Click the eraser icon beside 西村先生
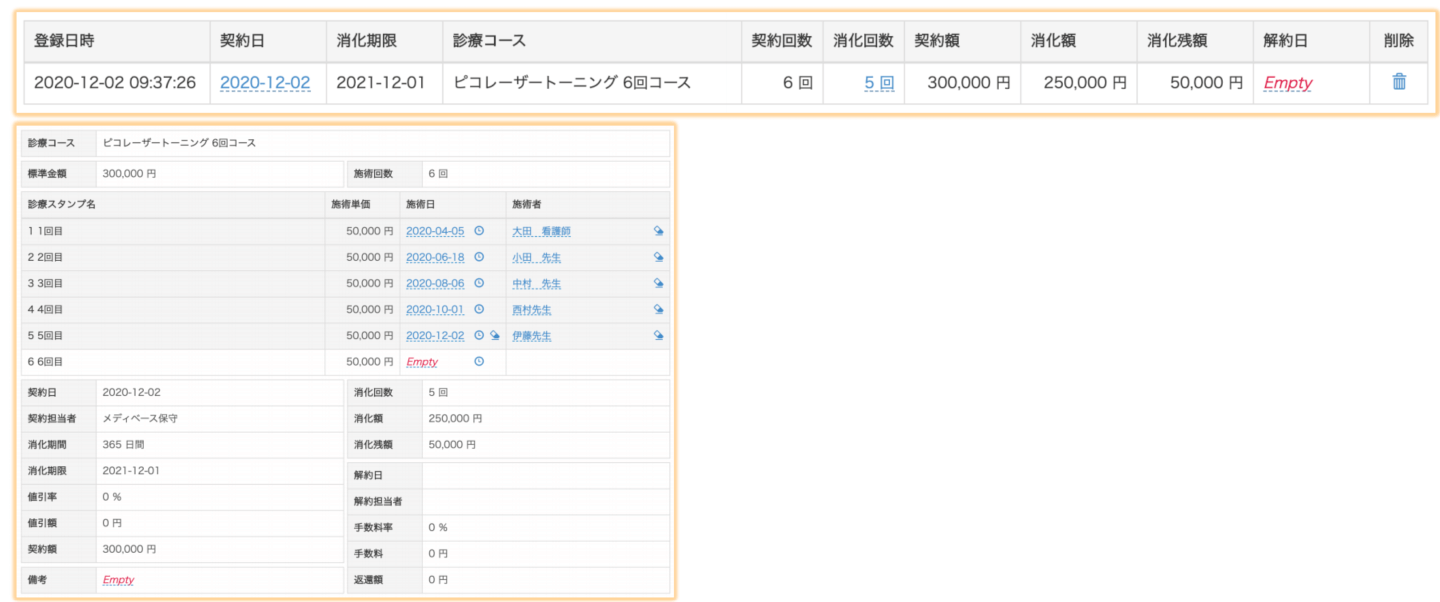The image size is (1440, 602). tap(658, 310)
